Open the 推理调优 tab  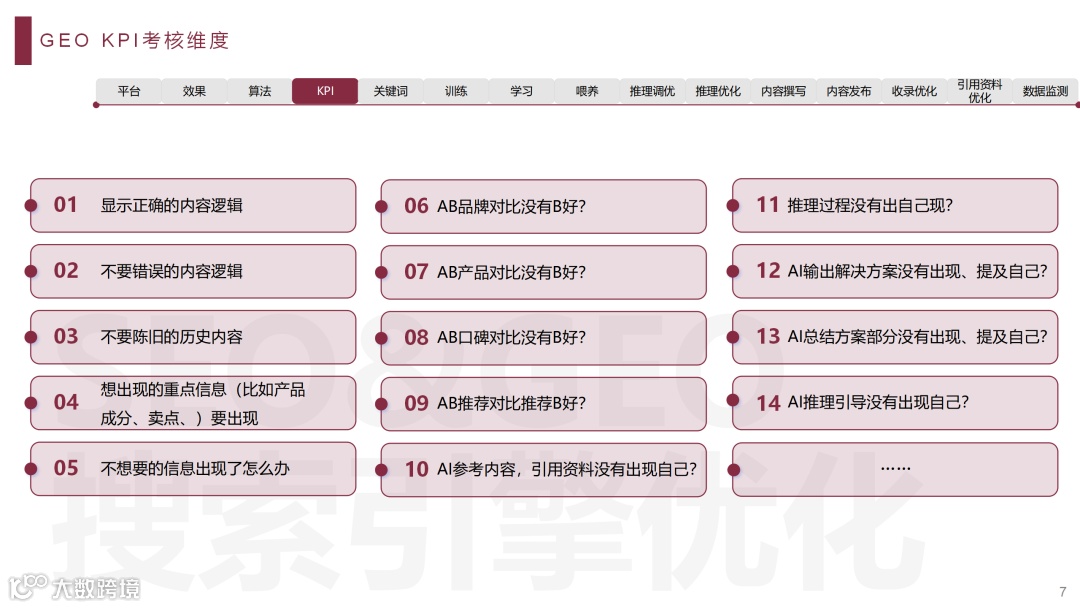tap(652, 91)
